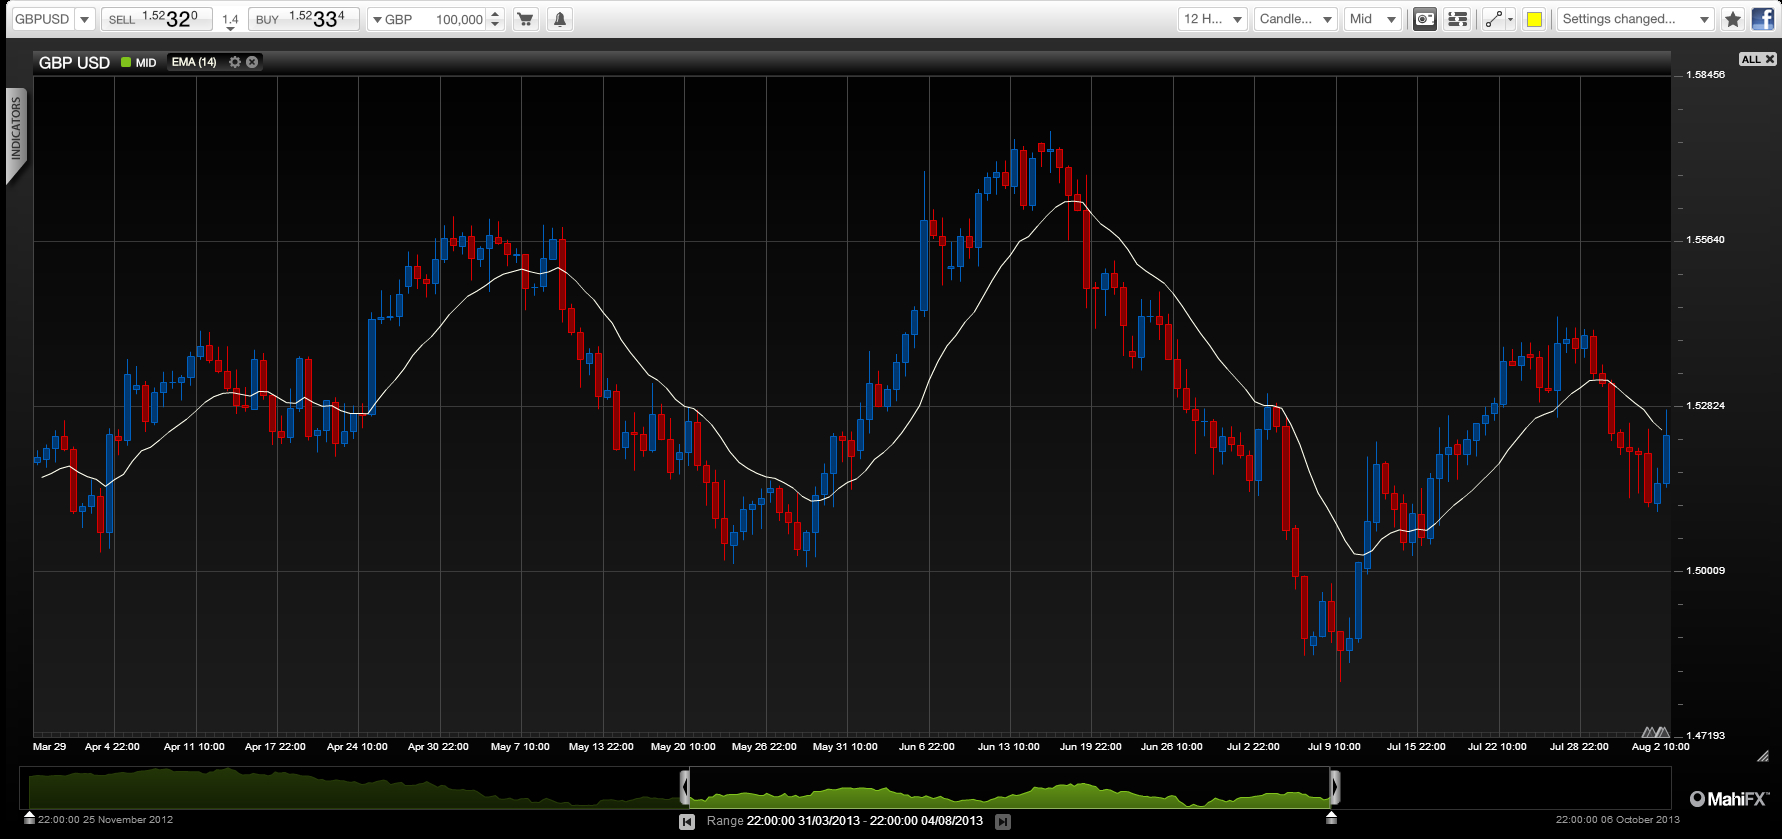Click the BUY 1.52334 price button
The image size is (1782, 839).
click(303, 19)
